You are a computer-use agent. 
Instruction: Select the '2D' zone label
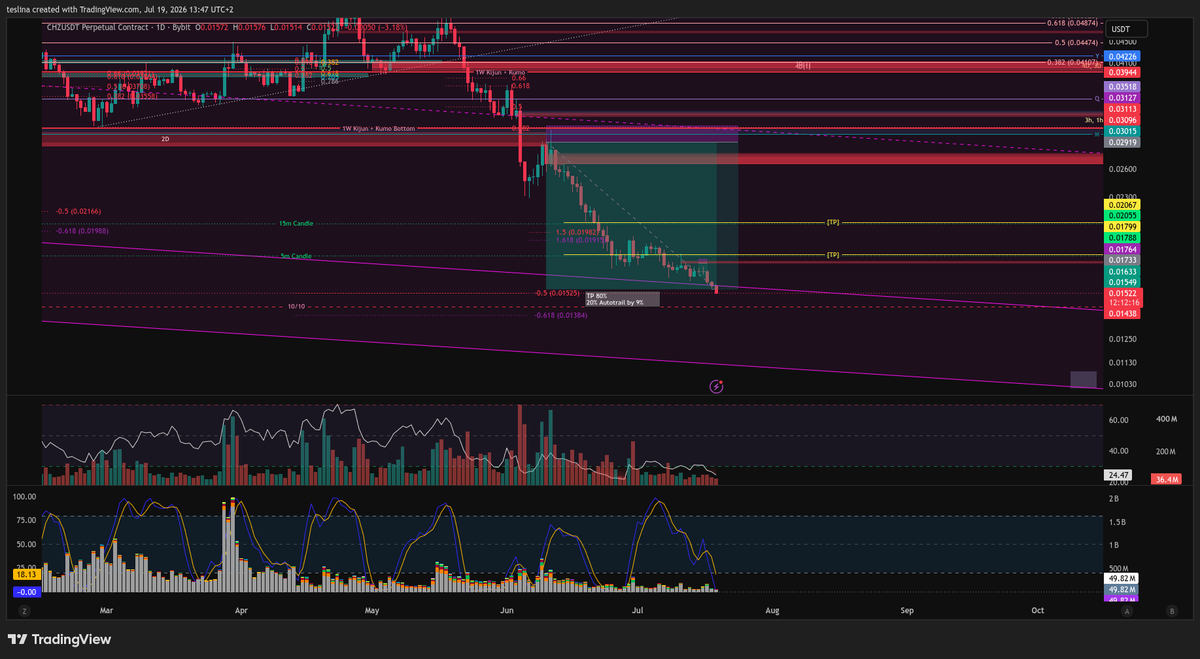click(x=165, y=140)
